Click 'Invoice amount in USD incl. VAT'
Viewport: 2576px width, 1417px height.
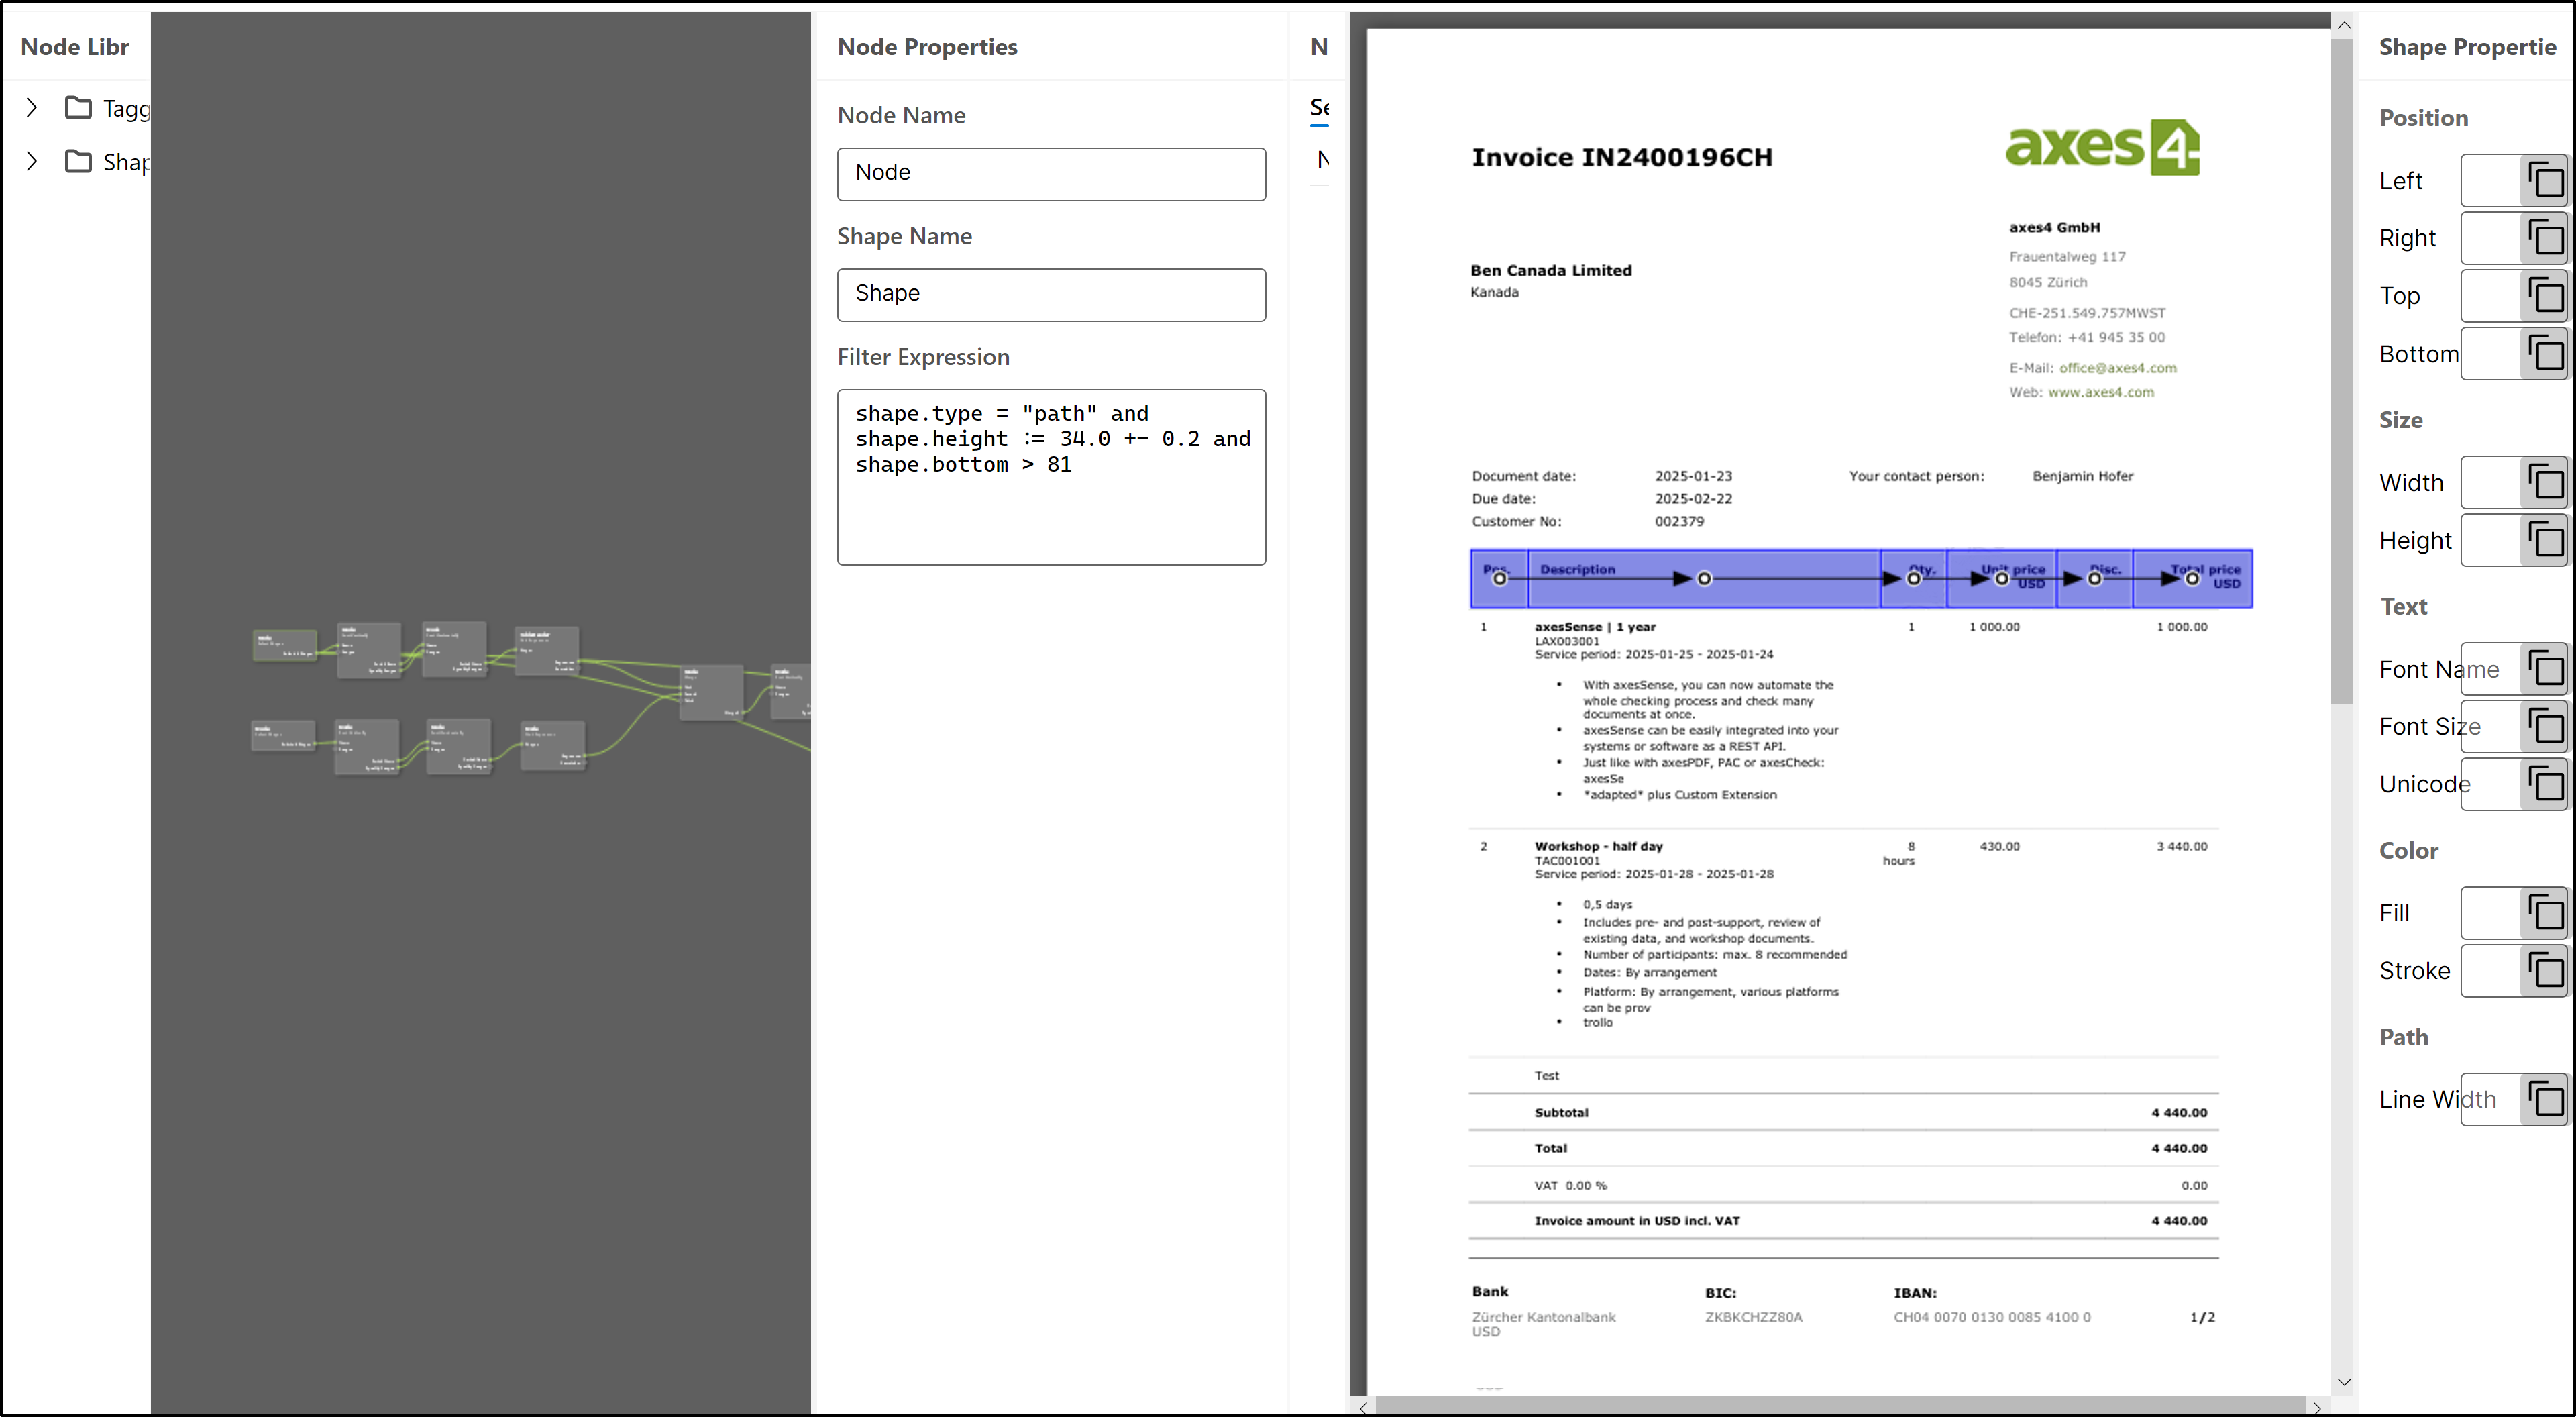pyautogui.click(x=1637, y=1221)
